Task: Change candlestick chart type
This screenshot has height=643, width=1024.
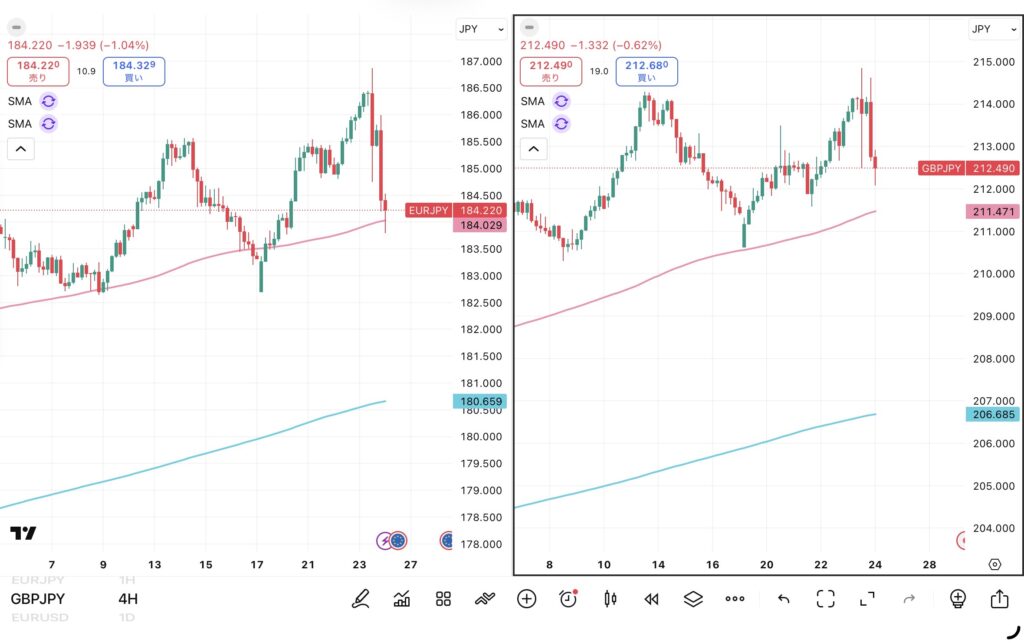Action: click(x=609, y=599)
